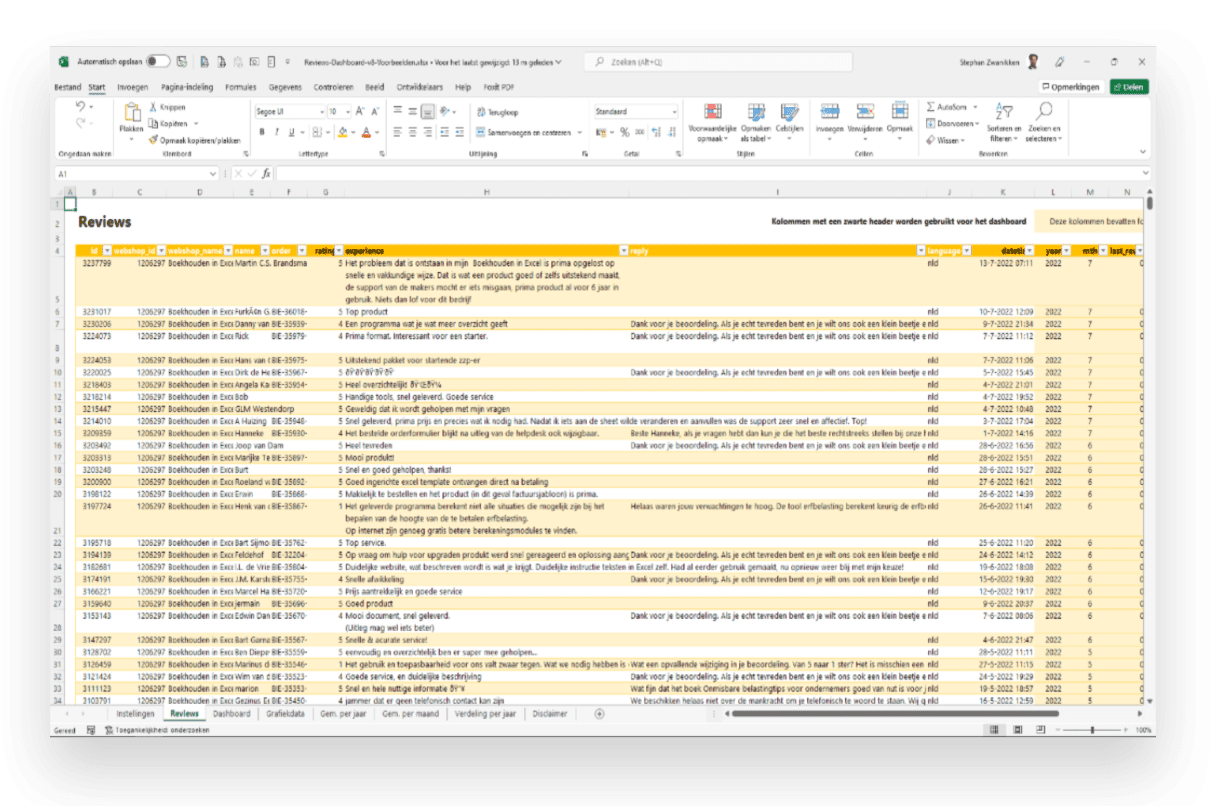The width and height of the screenshot is (1210, 806).
Task: Click the fill color yellow swatch
Action: pos(342,132)
